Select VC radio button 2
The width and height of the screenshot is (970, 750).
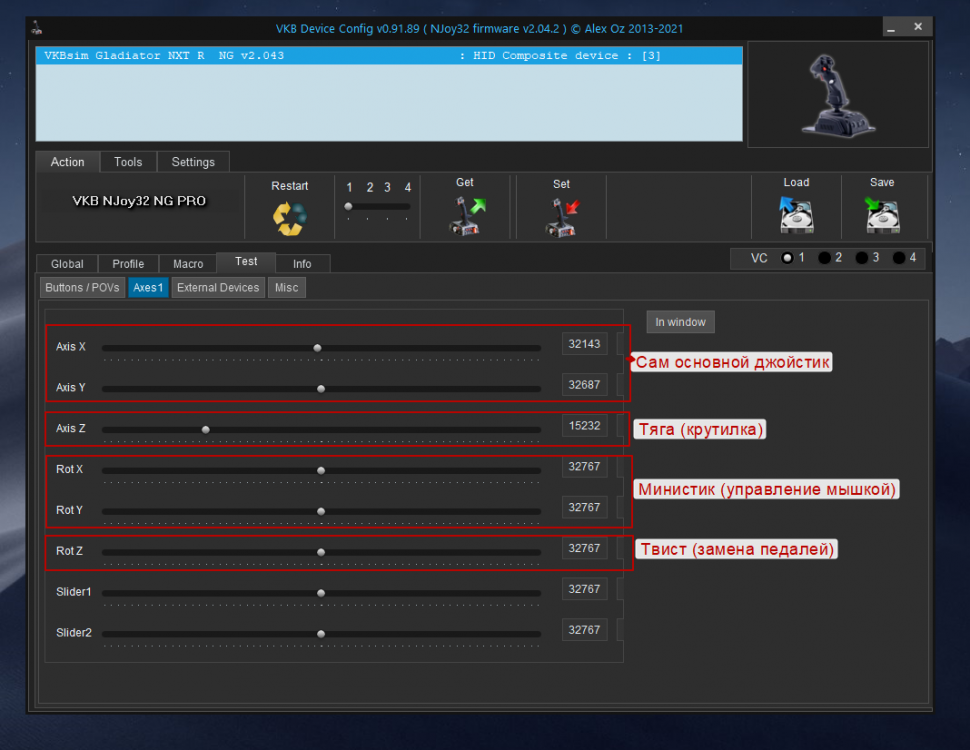tap(825, 258)
